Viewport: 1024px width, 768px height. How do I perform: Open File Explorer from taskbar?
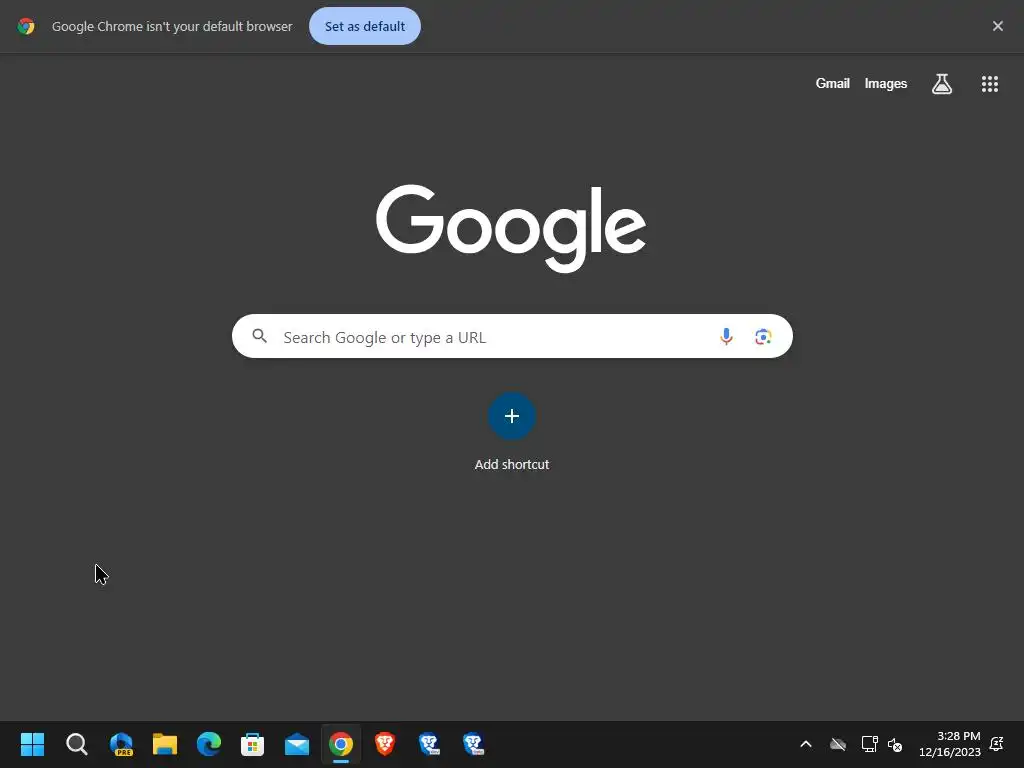point(165,744)
